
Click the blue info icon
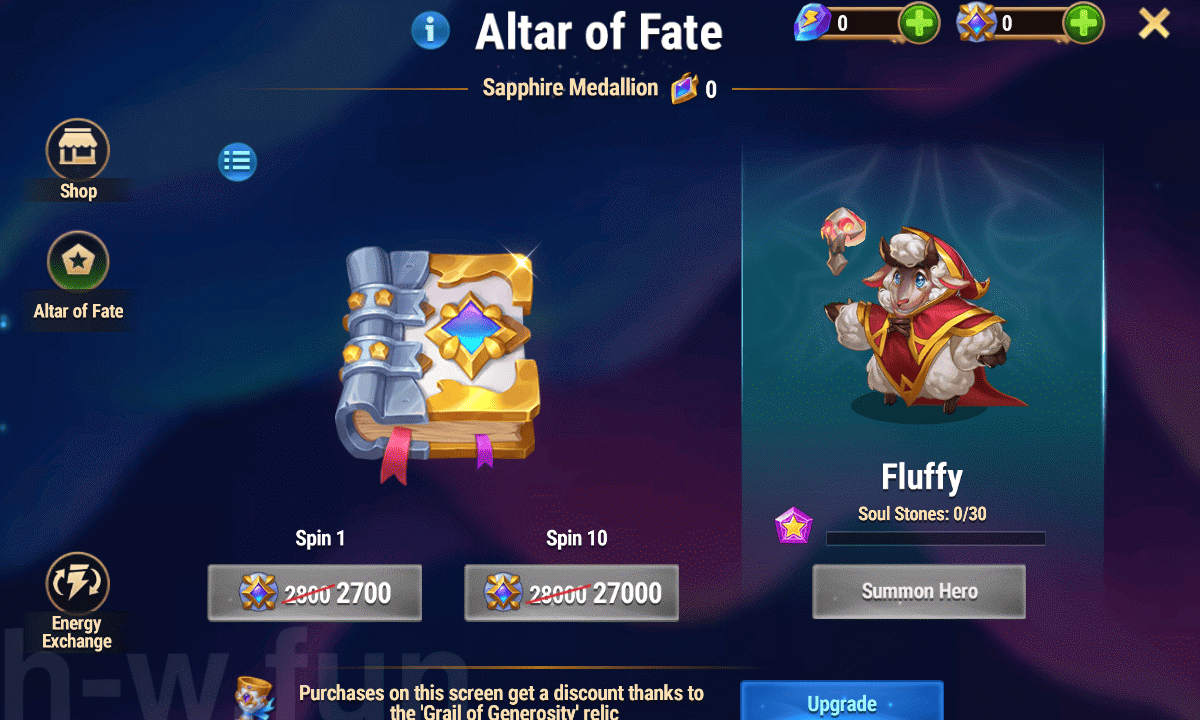[x=431, y=31]
